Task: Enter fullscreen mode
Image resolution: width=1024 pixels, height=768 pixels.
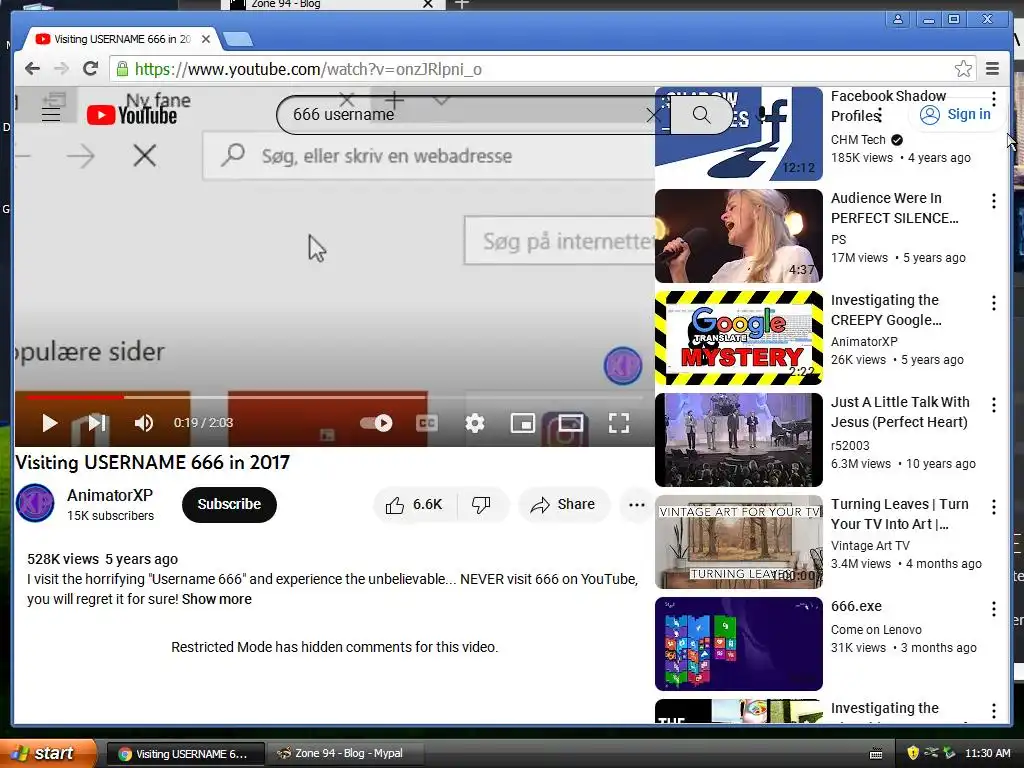Action: (x=618, y=423)
